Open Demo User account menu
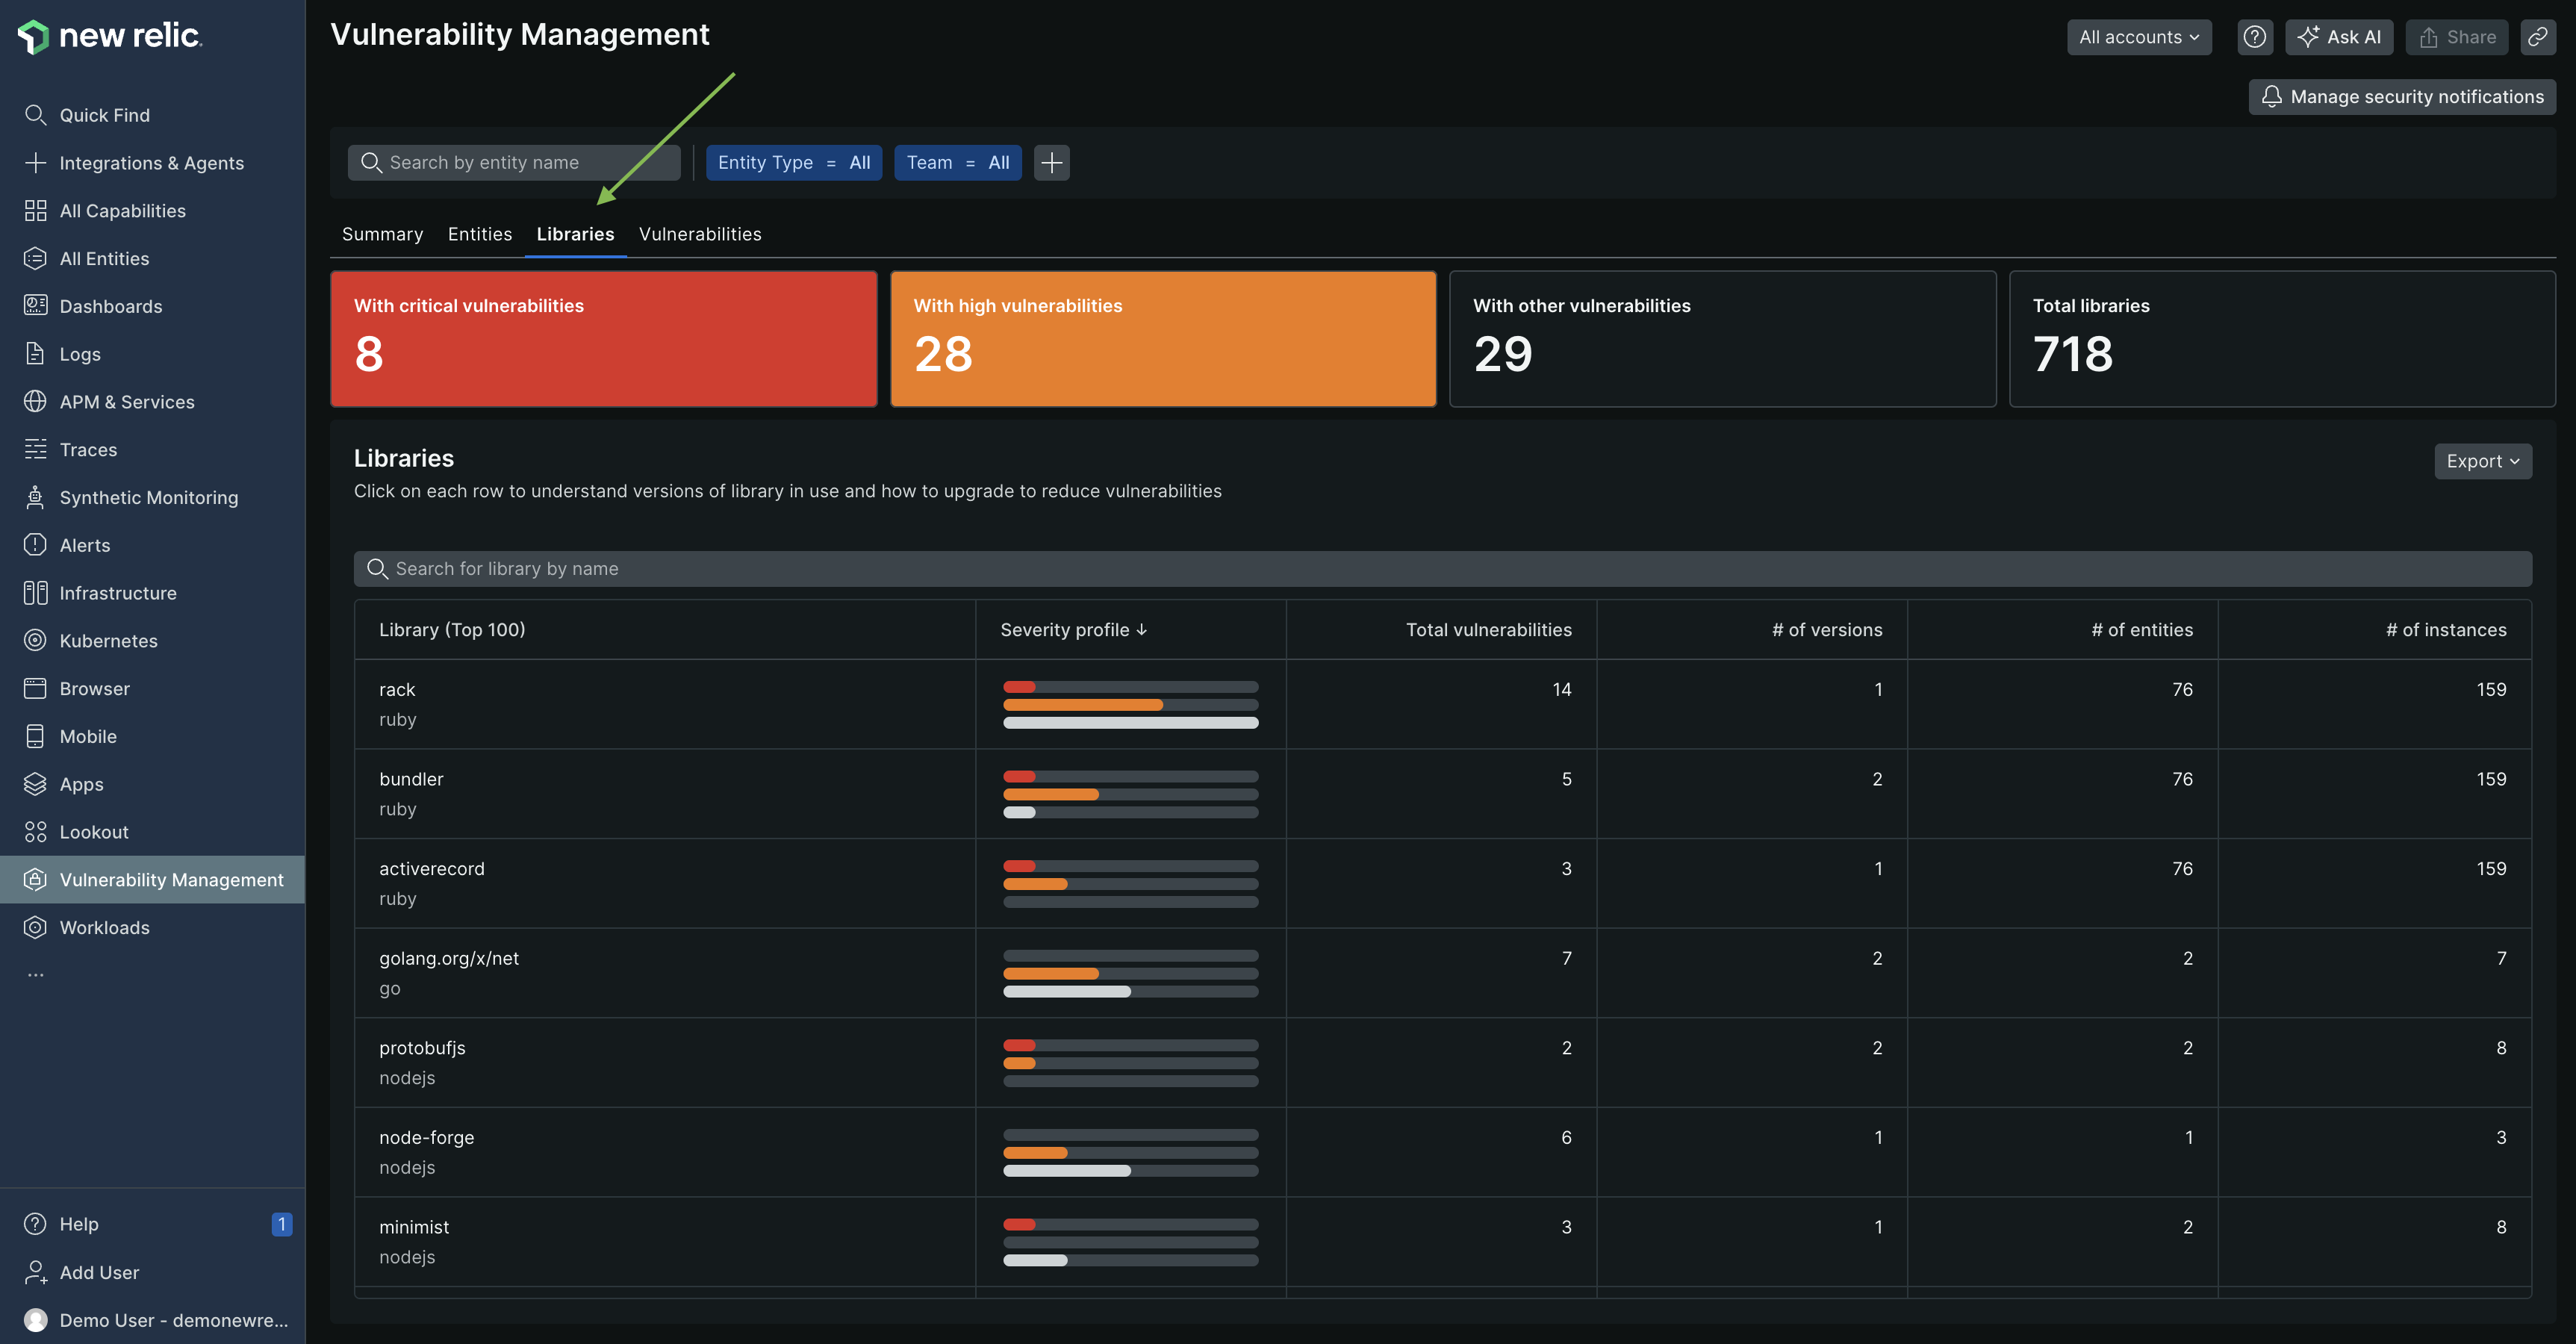This screenshot has width=2576, height=1344. [x=155, y=1320]
